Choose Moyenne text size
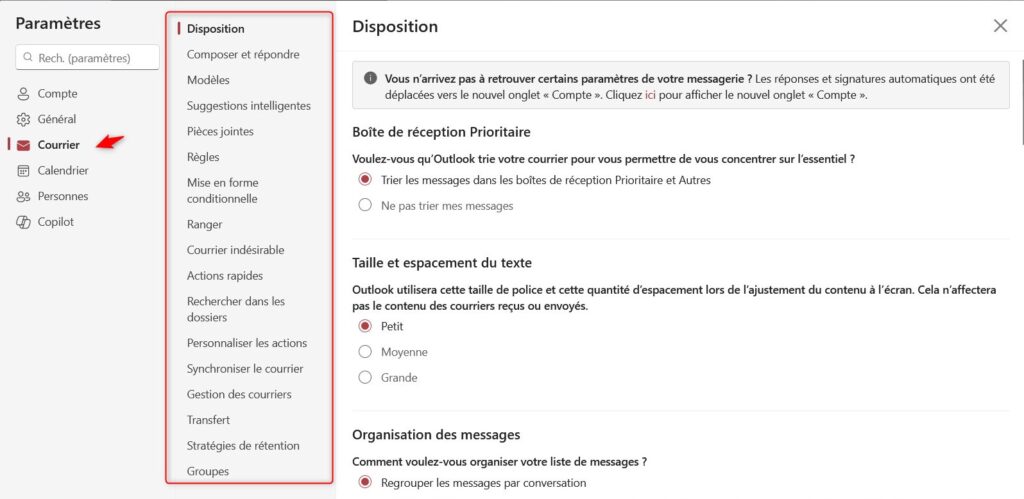The height and width of the screenshot is (499, 1024). [365, 352]
